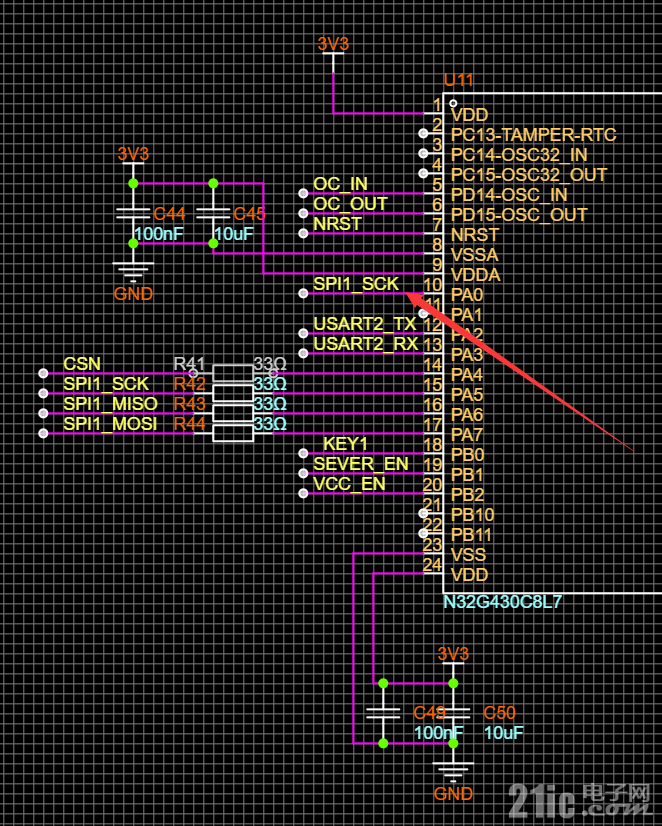The image size is (662, 826).
Task: Click pin name VDD at pin 24
Action: click(x=469, y=575)
